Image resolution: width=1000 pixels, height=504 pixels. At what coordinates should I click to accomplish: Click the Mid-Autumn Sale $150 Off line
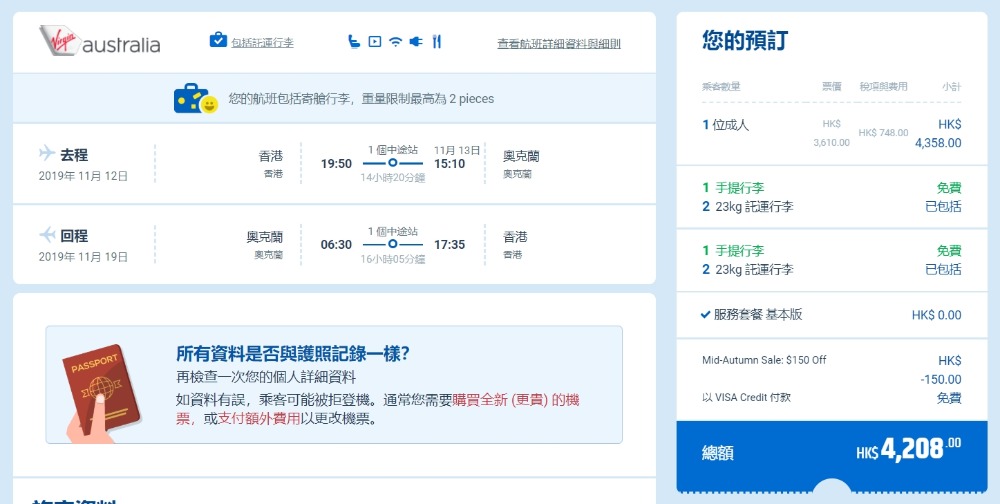[764, 360]
